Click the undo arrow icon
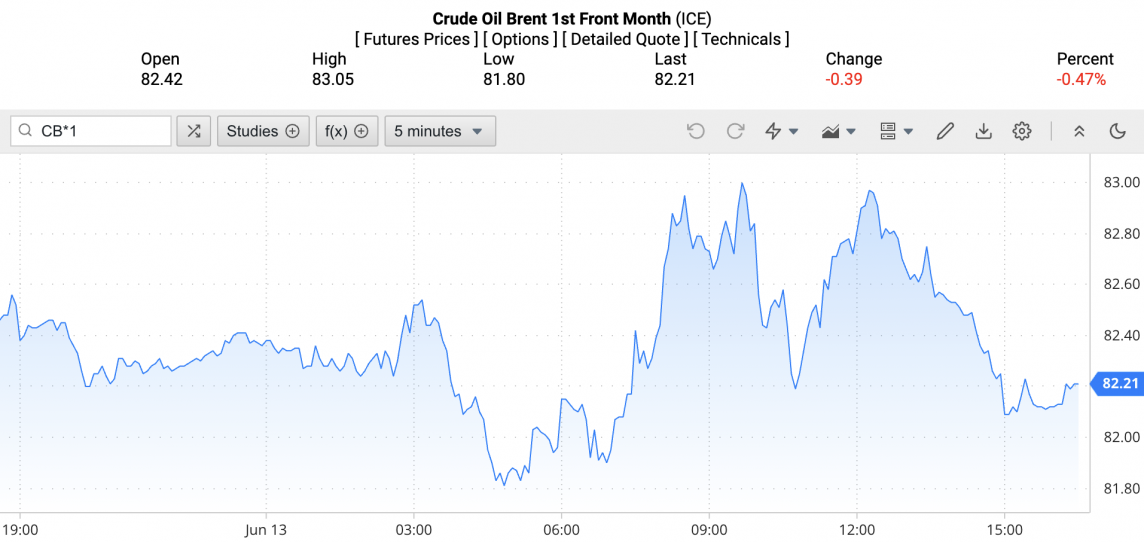The image size is (1144, 542). pyautogui.click(x=696, y=131)
